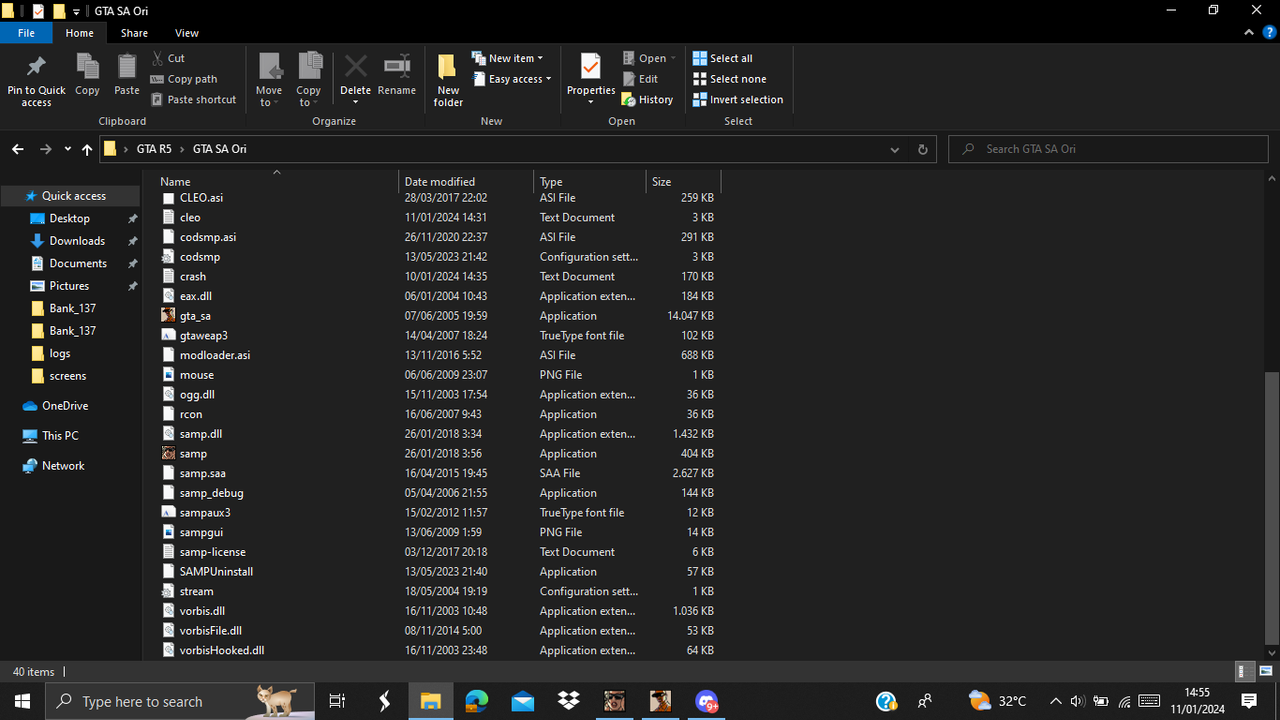Cut the selected item using ribbon
This screenshot has height=720, width=1280.
pyautogui.click(x=168, y=58)
